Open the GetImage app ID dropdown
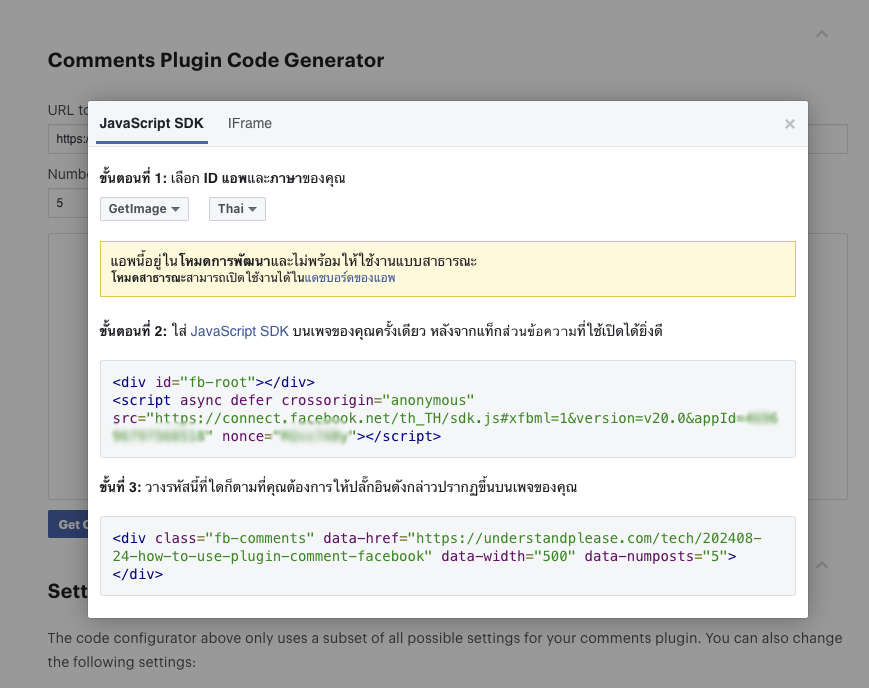 point(144,209)
